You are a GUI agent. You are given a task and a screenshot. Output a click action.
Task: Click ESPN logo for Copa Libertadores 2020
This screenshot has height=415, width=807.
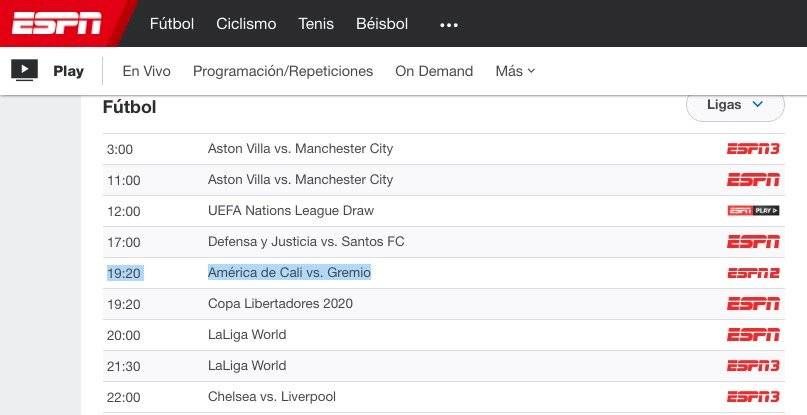pos(752,304)
